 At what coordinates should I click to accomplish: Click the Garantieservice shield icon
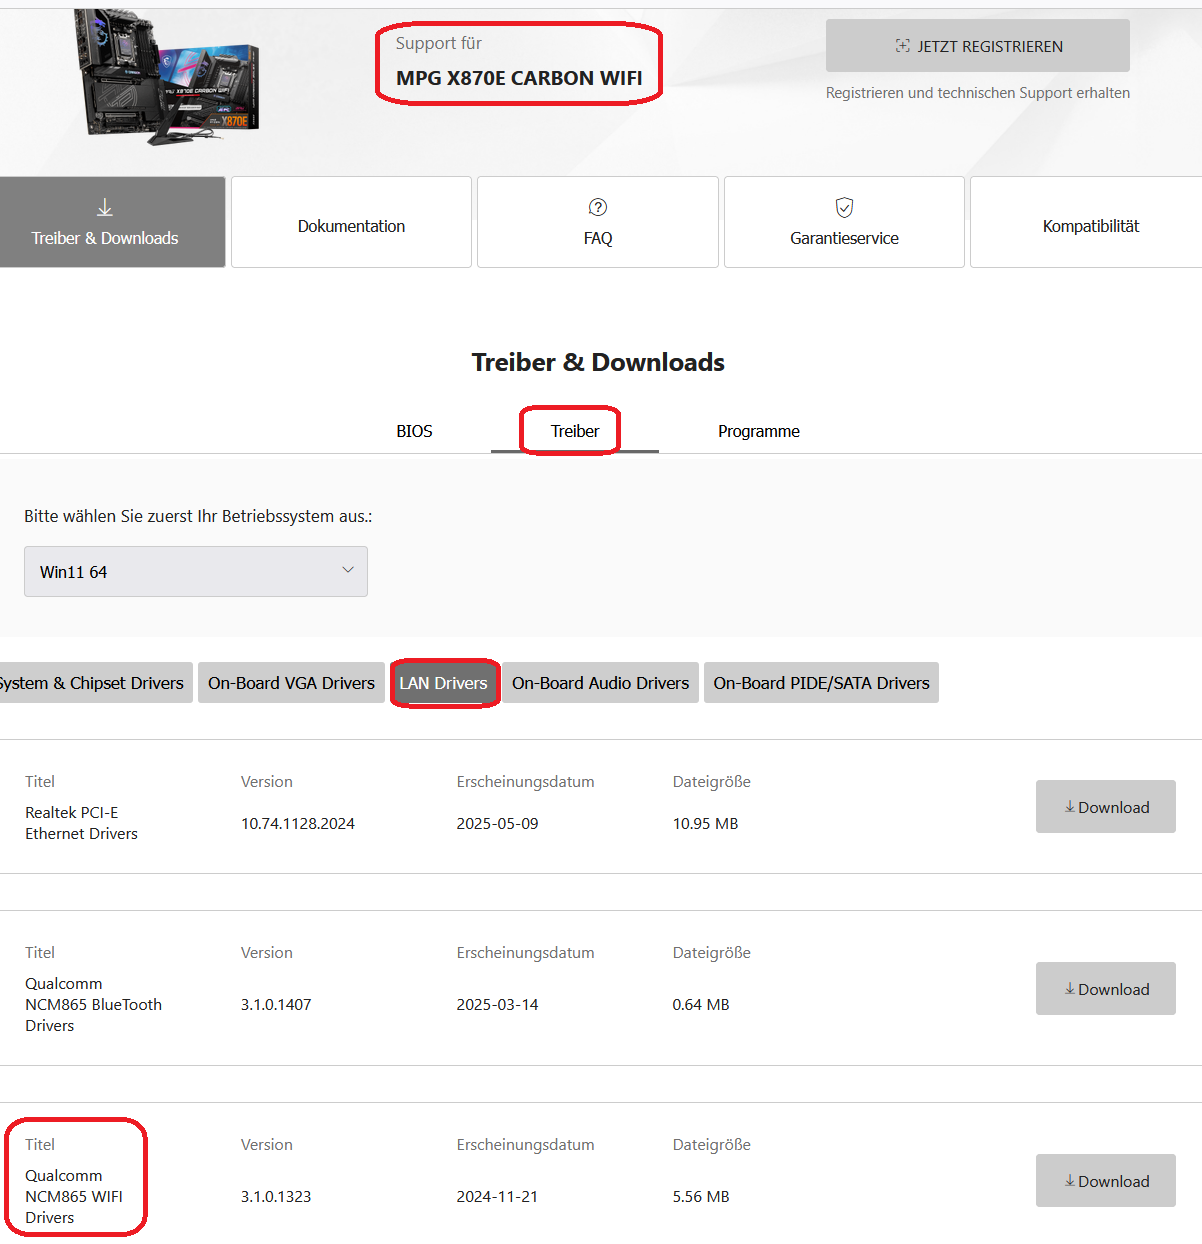pyautogui.click(x=845, y=207)
